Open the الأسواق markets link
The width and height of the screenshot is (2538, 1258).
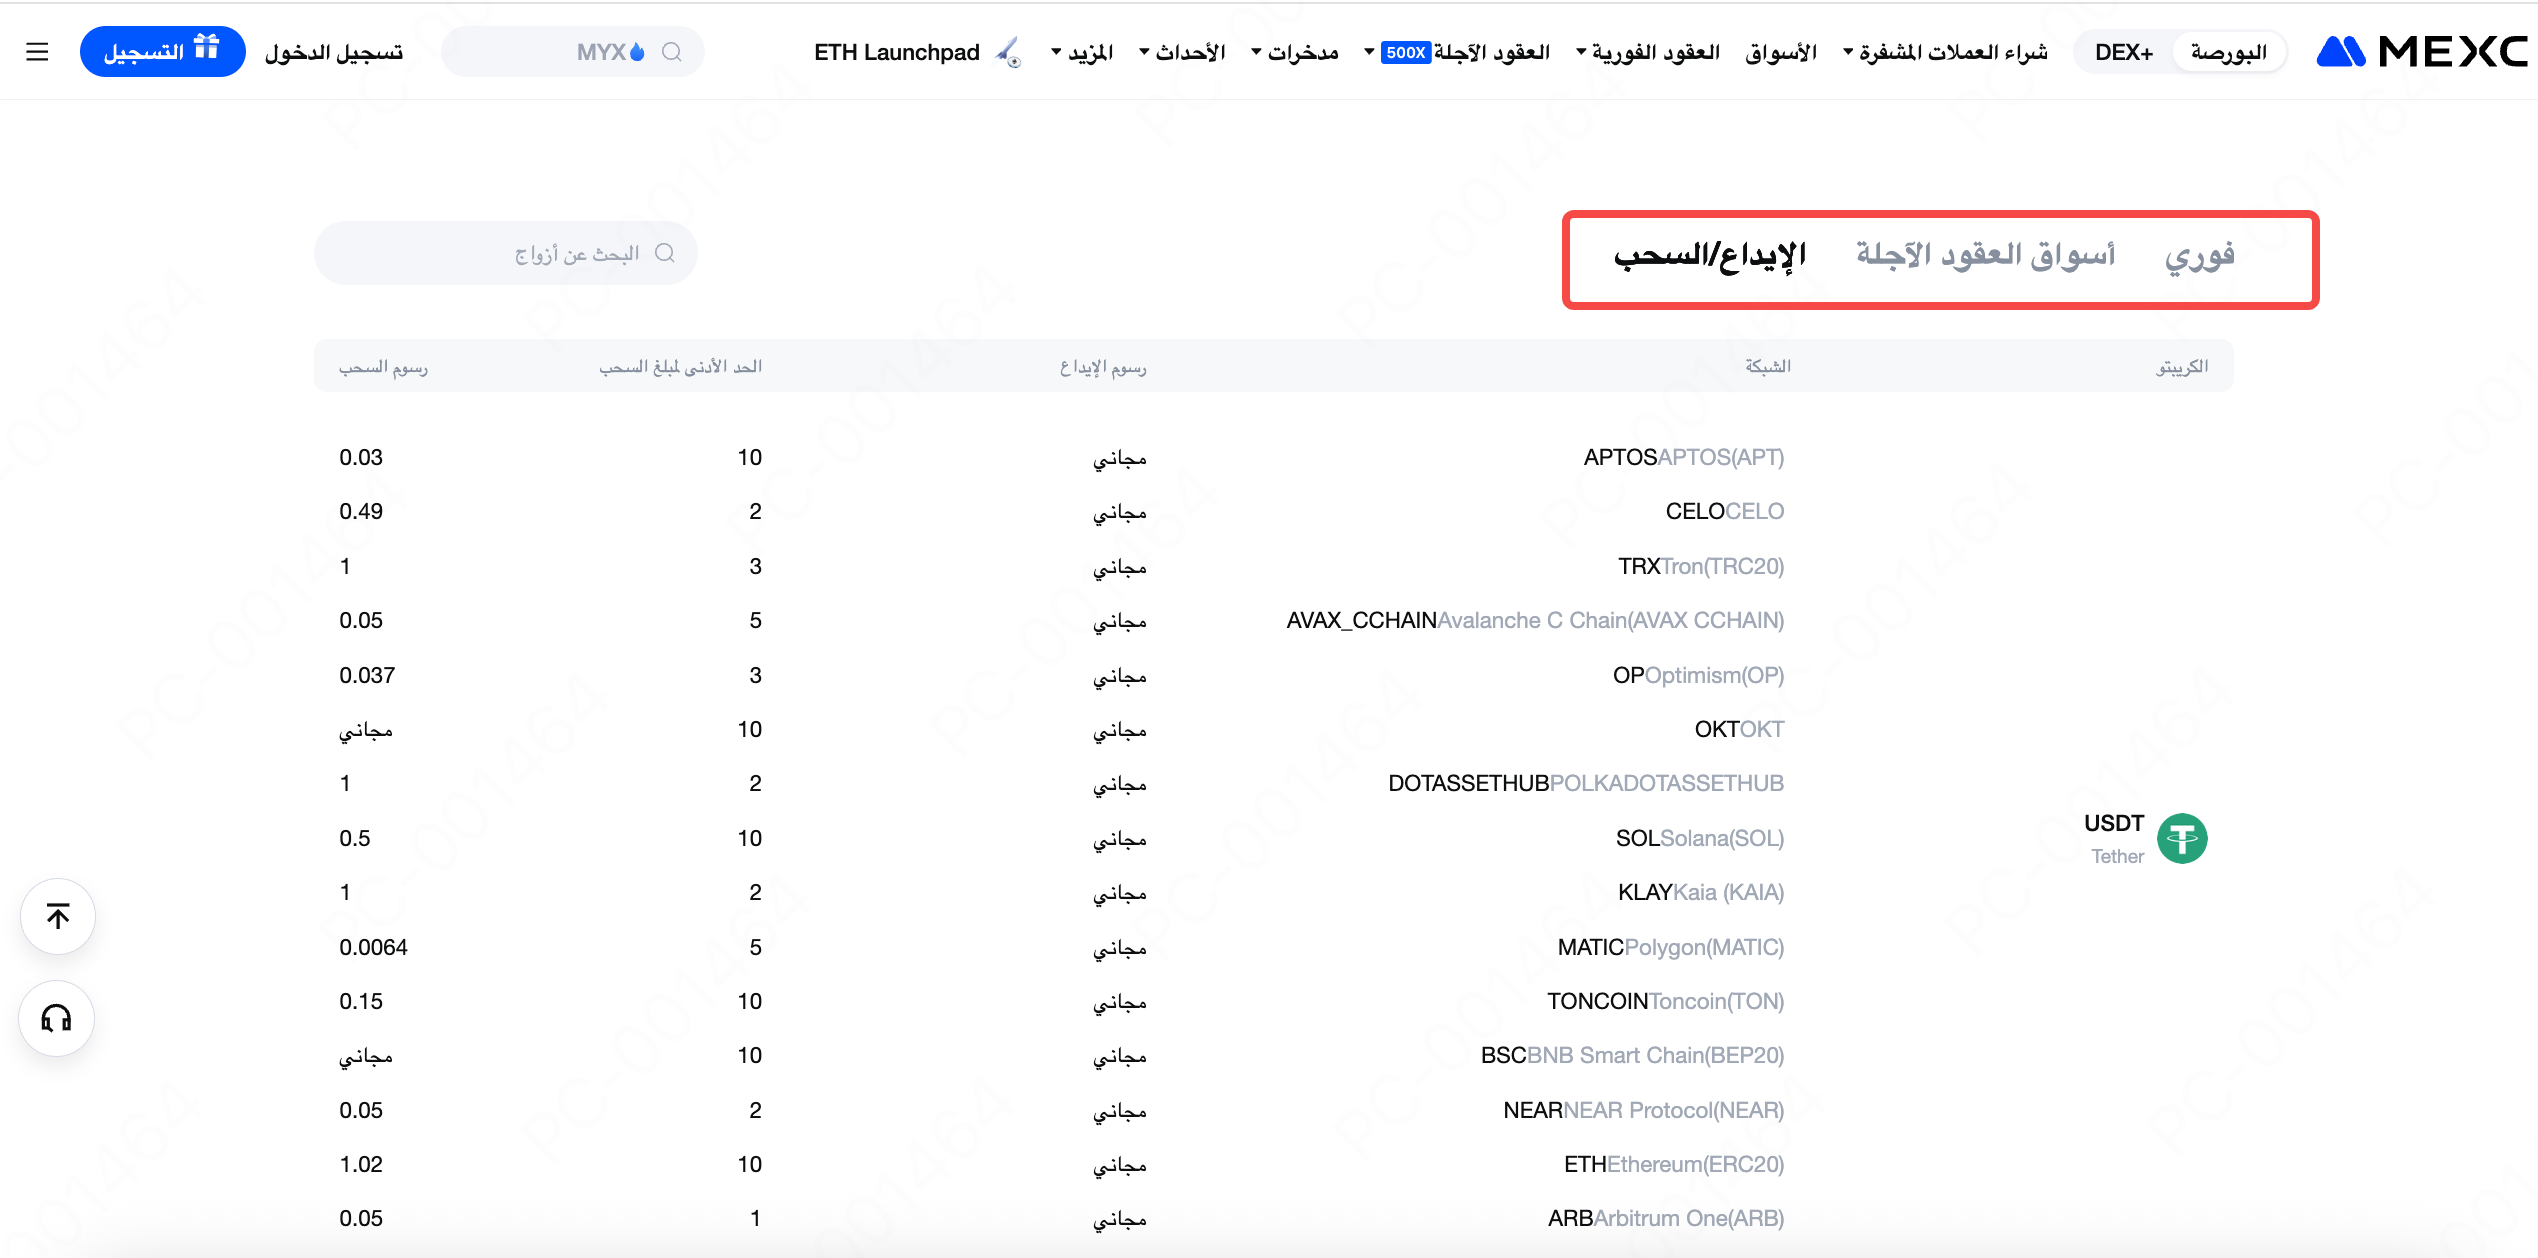click(1780, 52)
